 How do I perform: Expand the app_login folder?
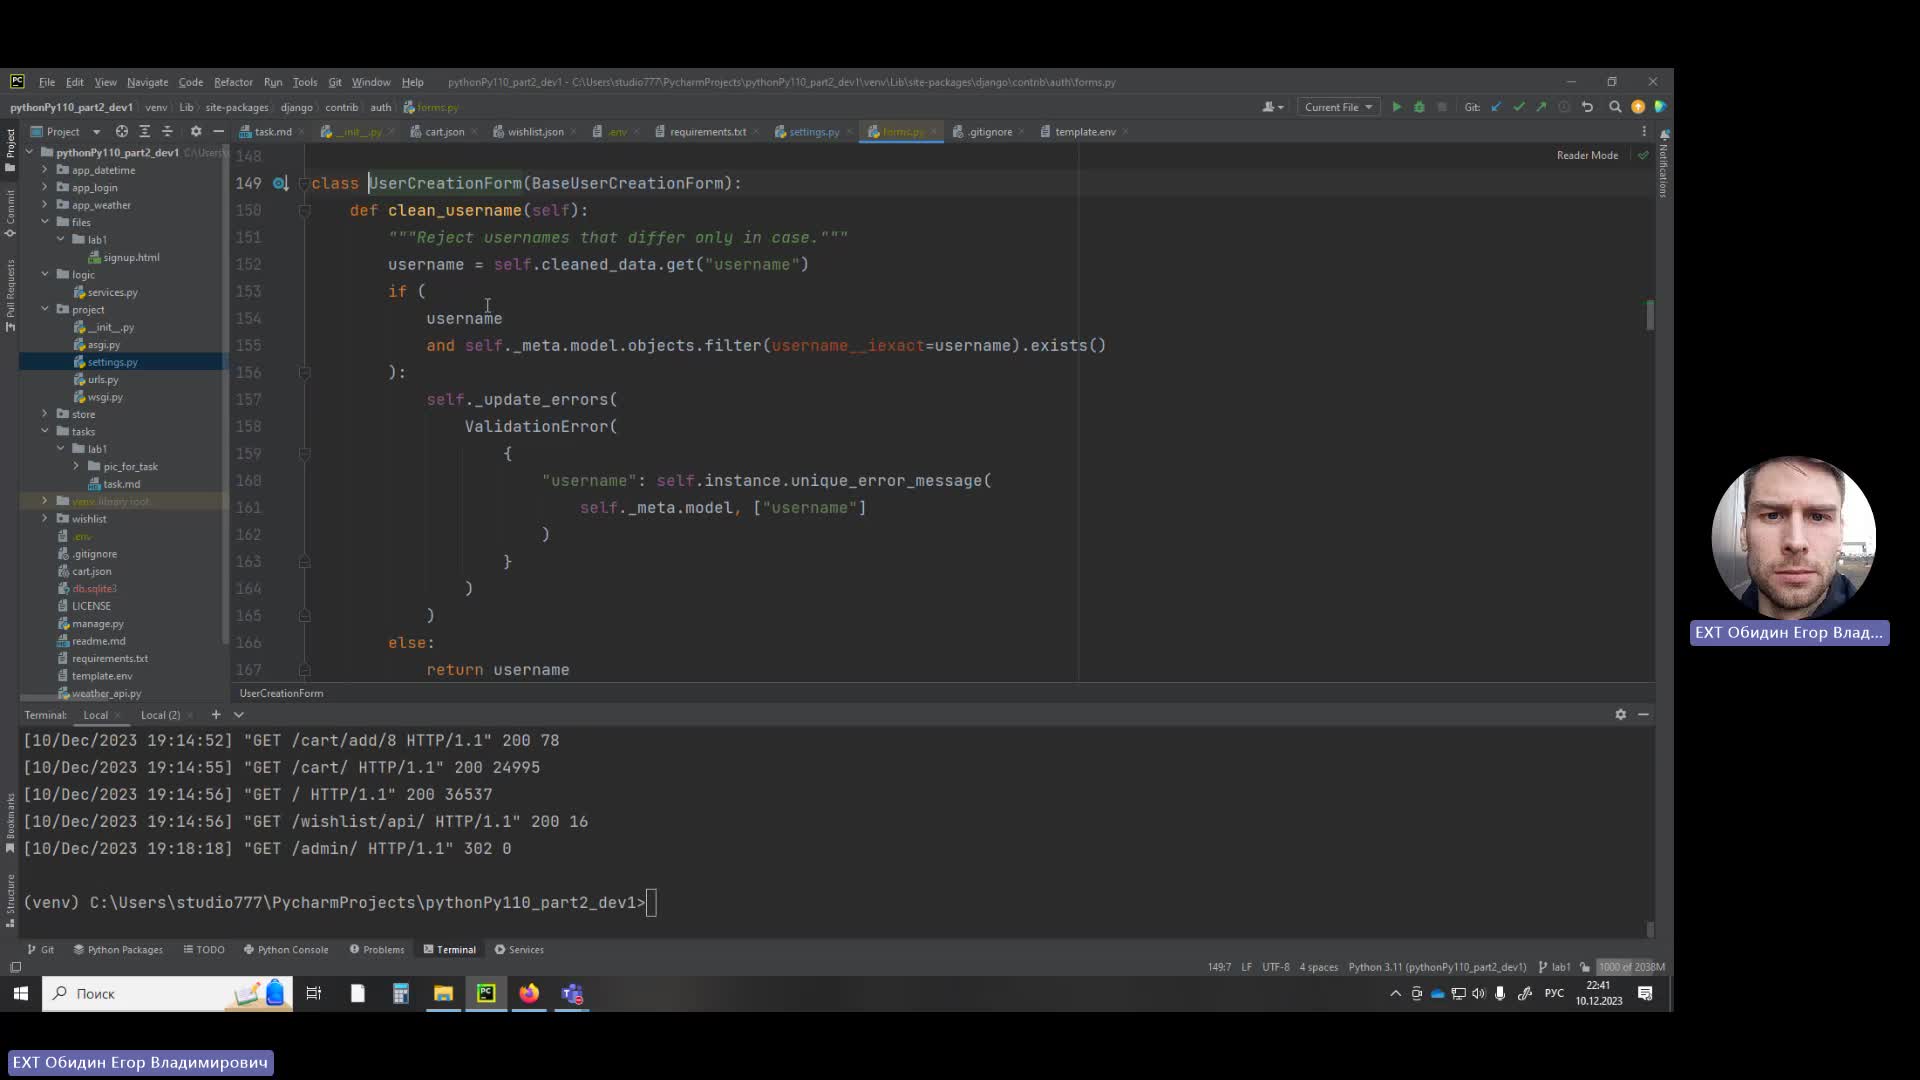44,187
